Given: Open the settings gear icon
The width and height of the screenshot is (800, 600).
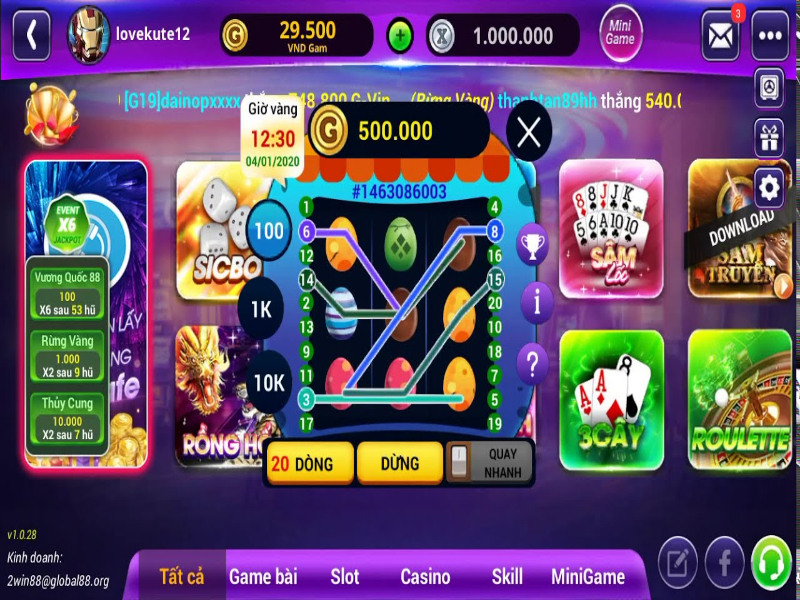Looking at the screenshot, I should (x=769, y=188).
